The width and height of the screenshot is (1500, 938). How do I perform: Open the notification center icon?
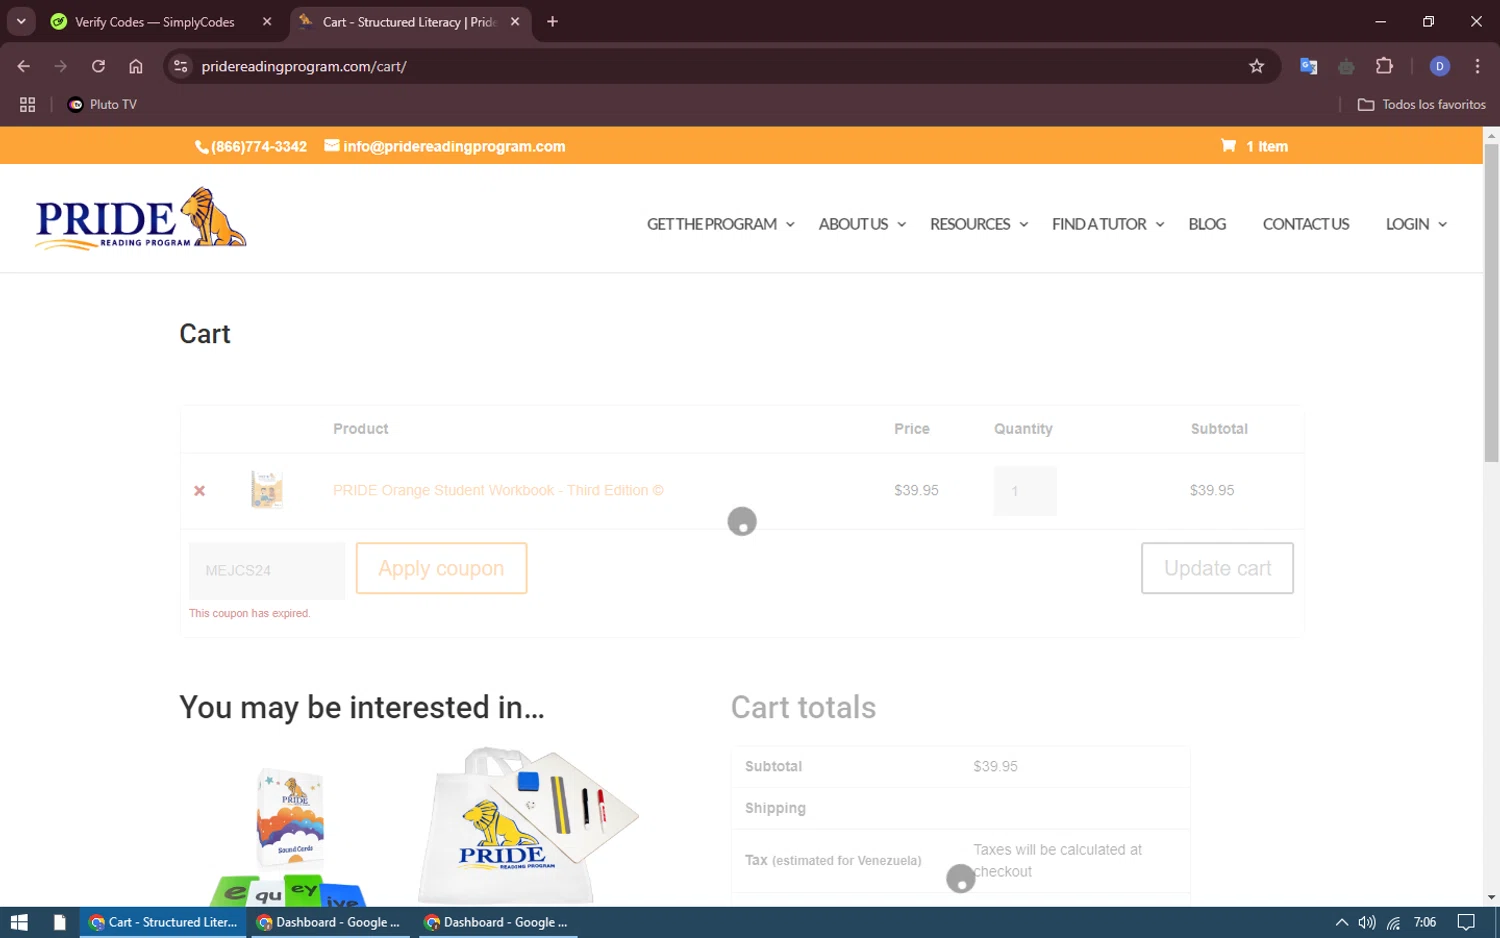pyautogui.click(x=1466, y=922)
